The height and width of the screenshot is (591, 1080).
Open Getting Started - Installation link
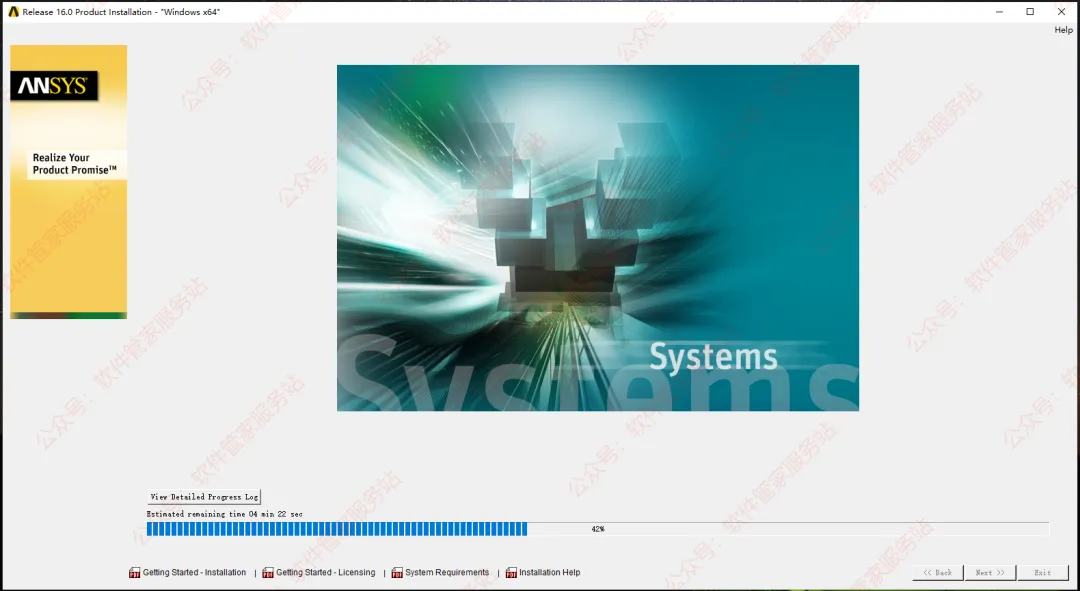[x=194, y=572]
